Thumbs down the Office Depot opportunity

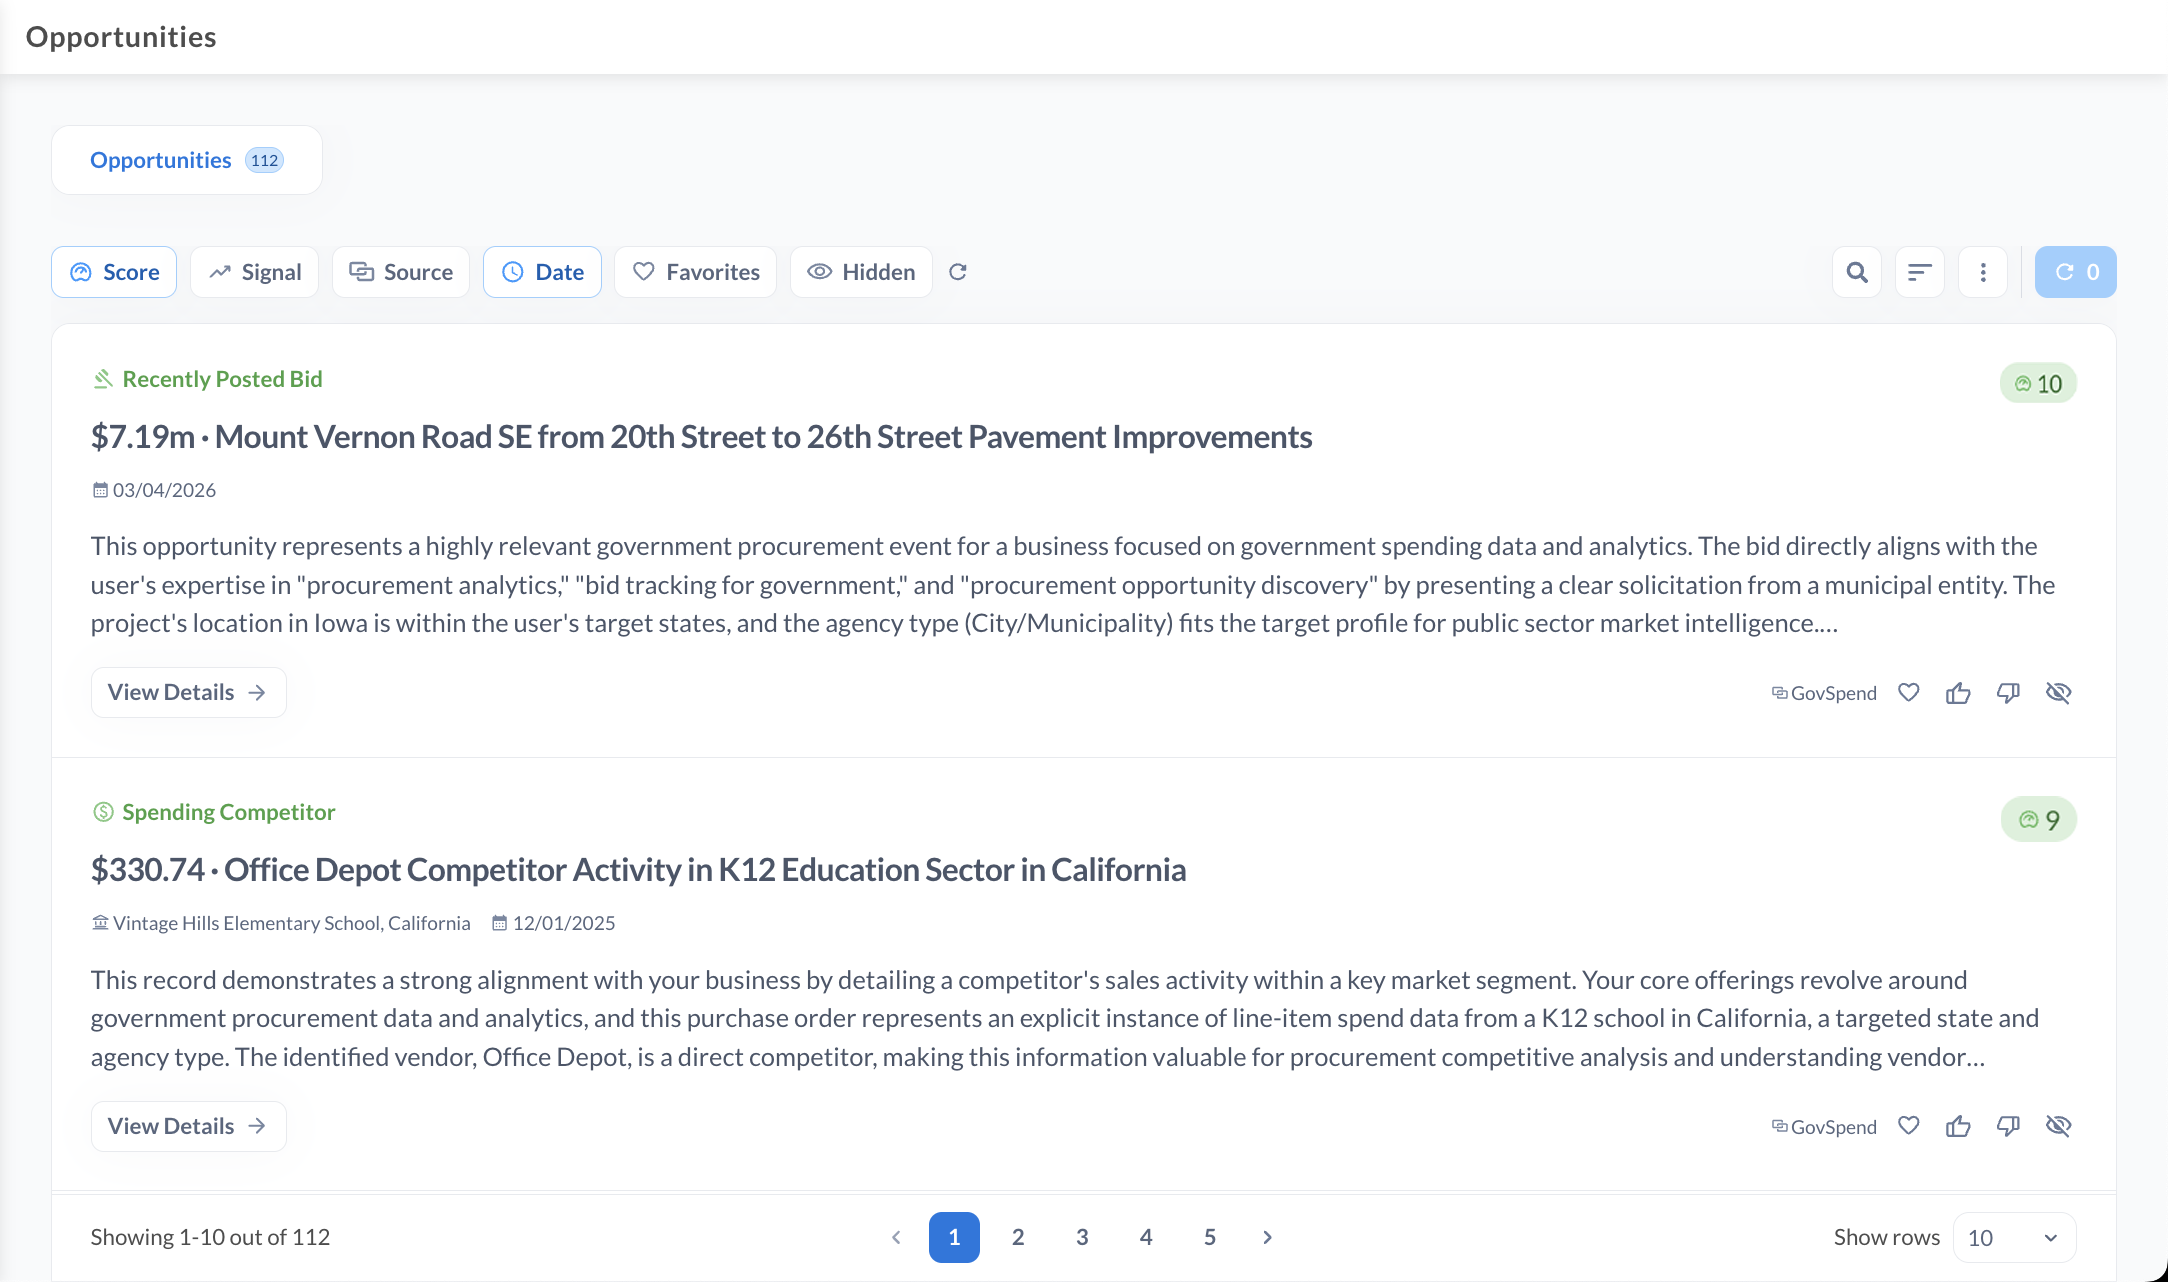pos(2008,1127)
